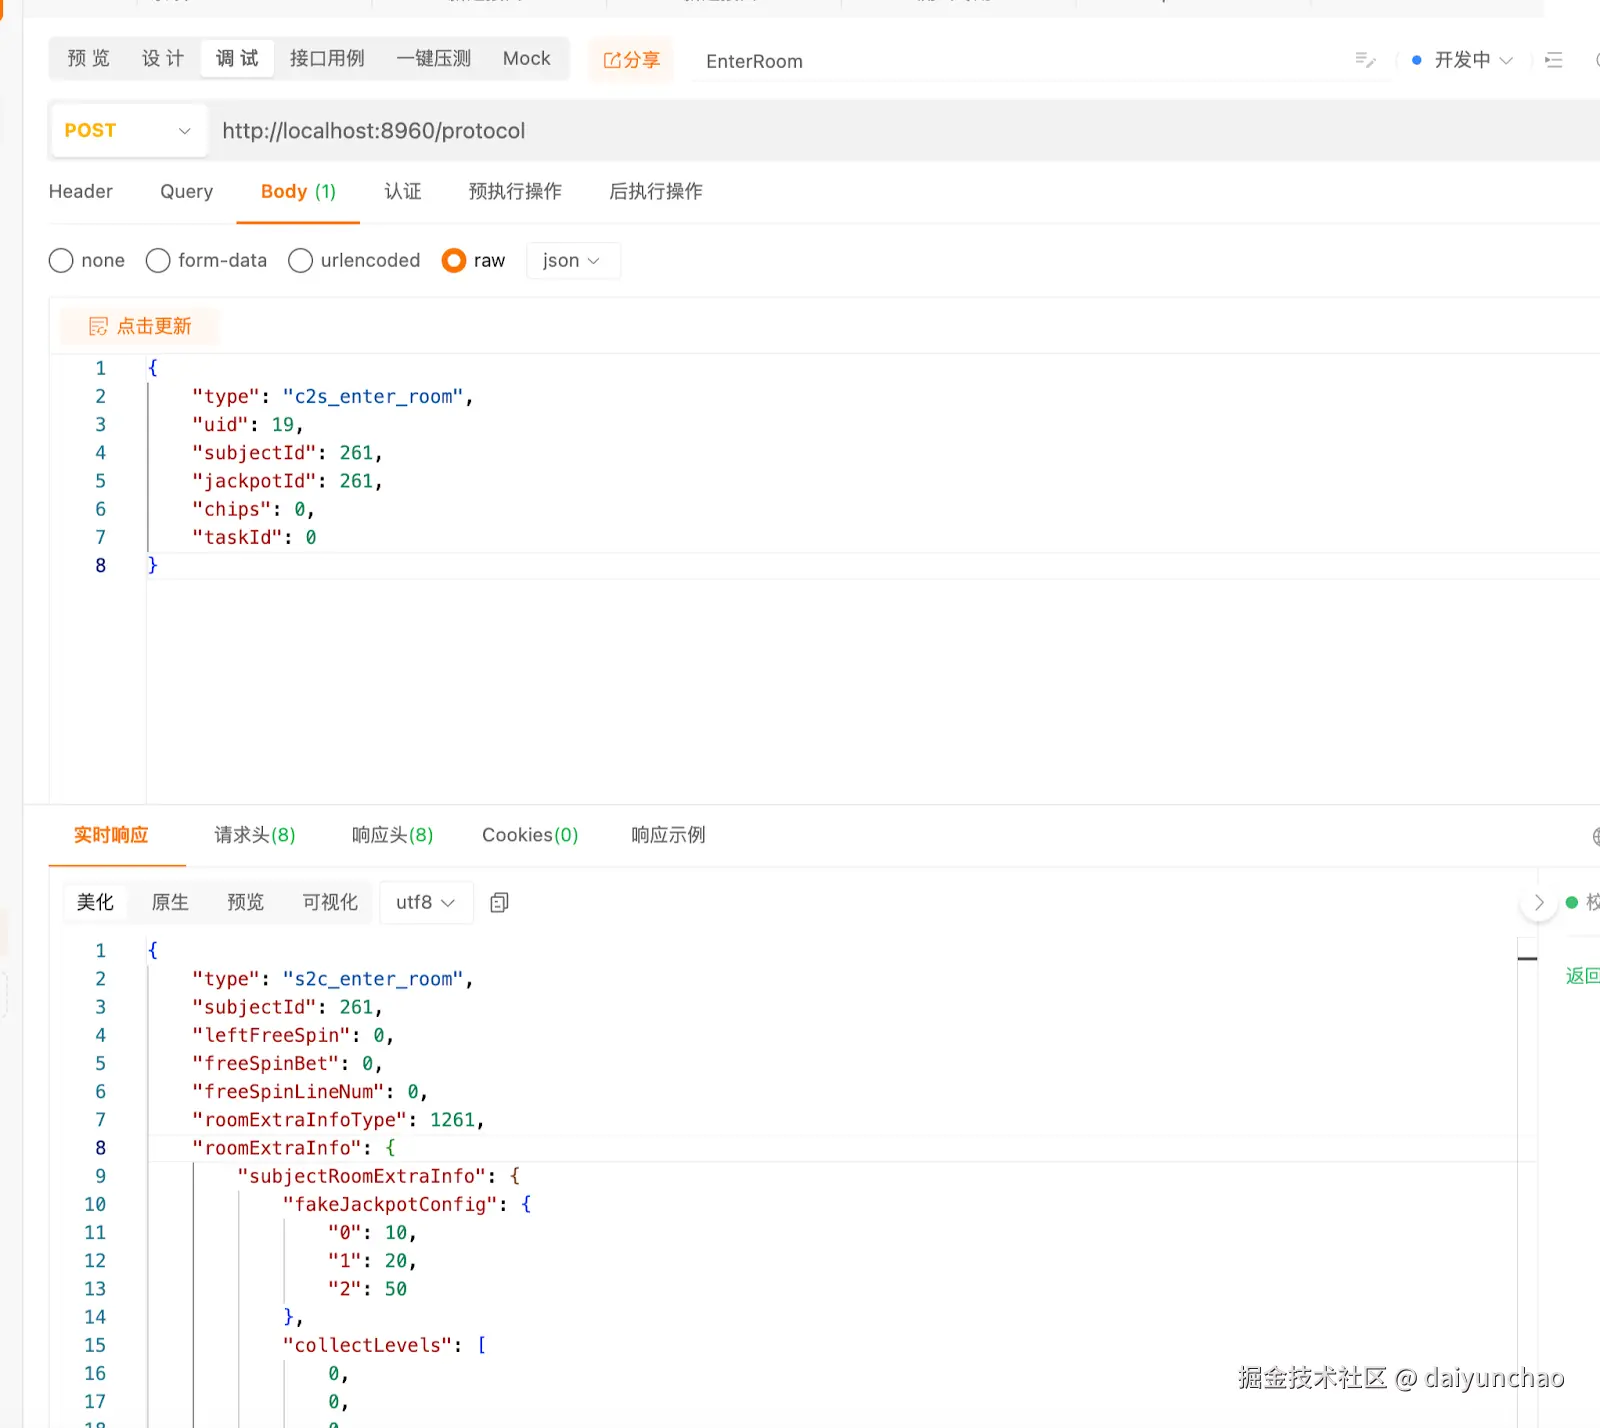Click the outline list icon right of 开发中

pos(1553,60)
